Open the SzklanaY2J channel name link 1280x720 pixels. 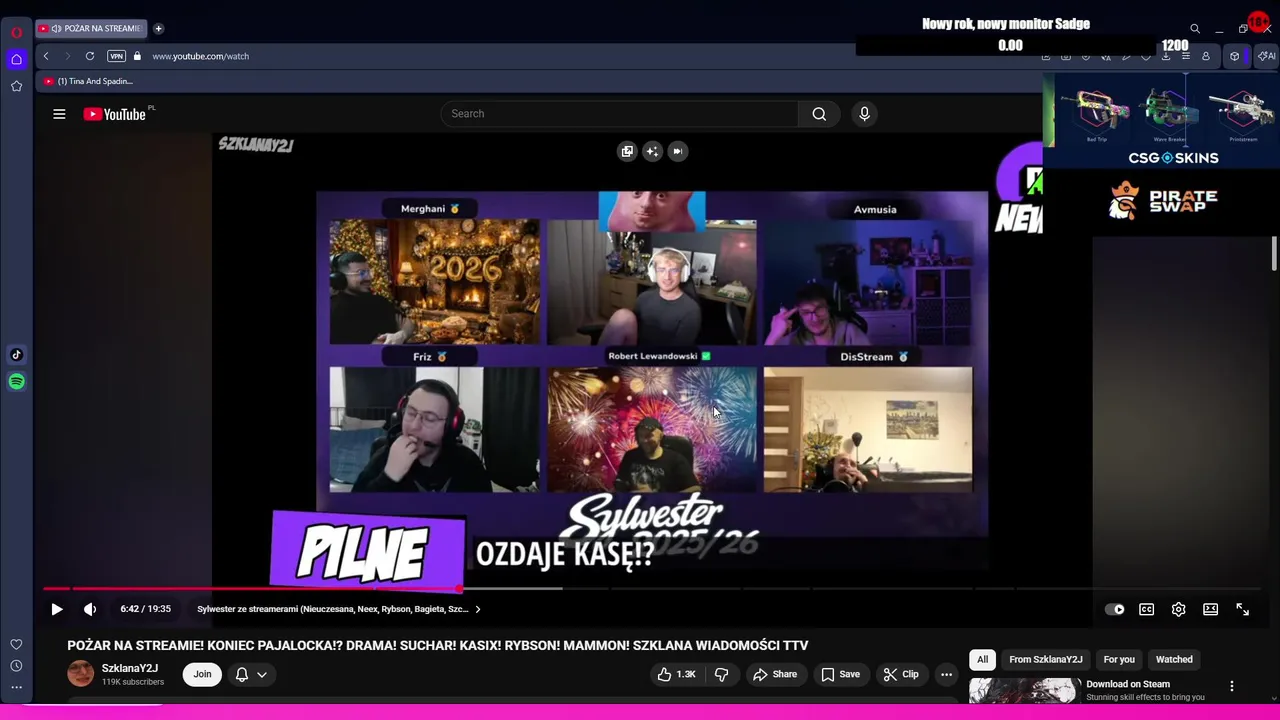tap(129, 668)
